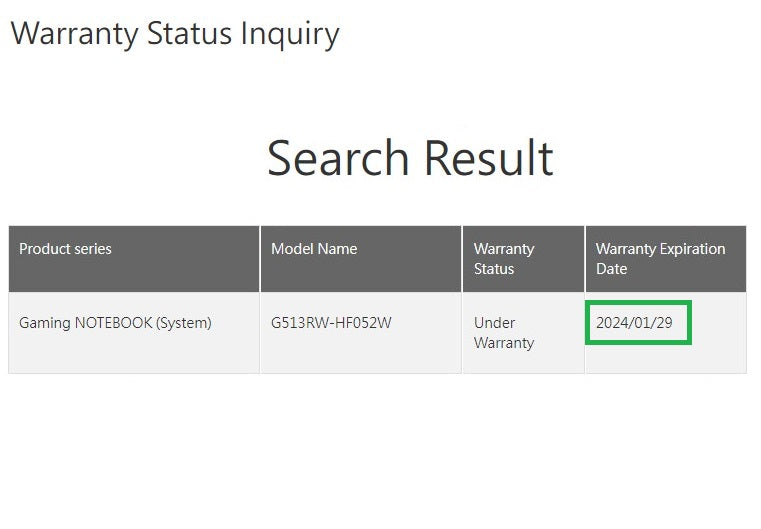Viewport: 761px width, 529px height.
Task: Click the word Status in page title
Action: pos(189,33)
